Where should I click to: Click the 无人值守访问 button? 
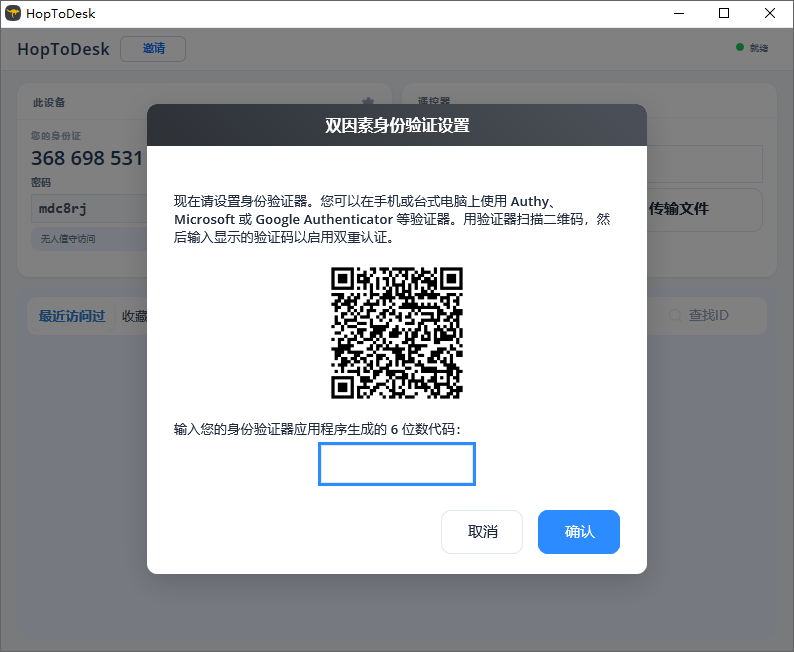coord(89,238)
